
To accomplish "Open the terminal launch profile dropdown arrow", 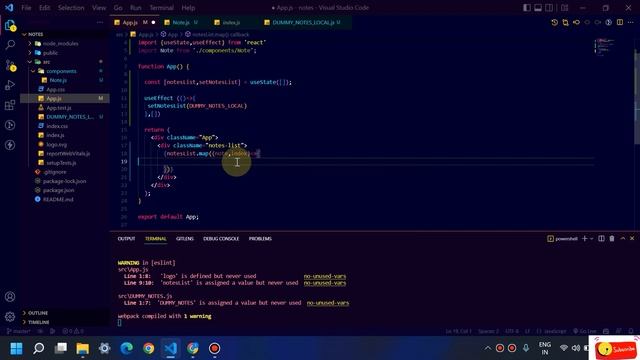I will (x=591, y=238).
